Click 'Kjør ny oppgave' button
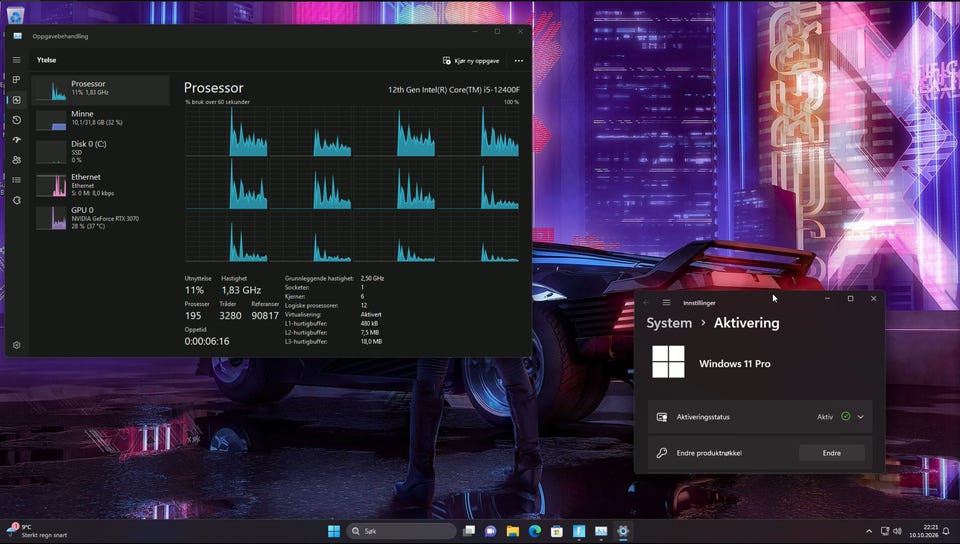This screenshot has height=544, width=960. click(x=471, y=61)
